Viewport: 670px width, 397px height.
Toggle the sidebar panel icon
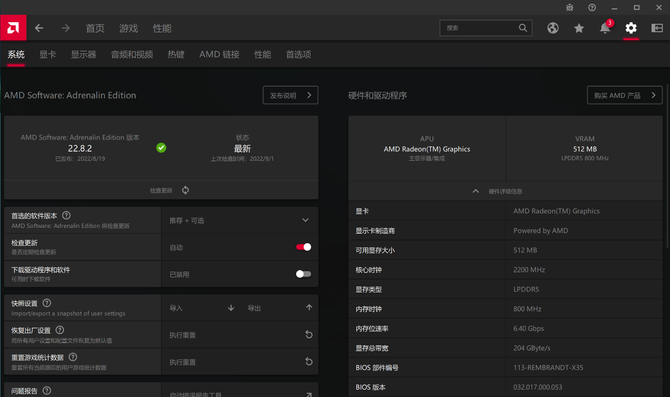pyautogui.click(x=657, y=28)
